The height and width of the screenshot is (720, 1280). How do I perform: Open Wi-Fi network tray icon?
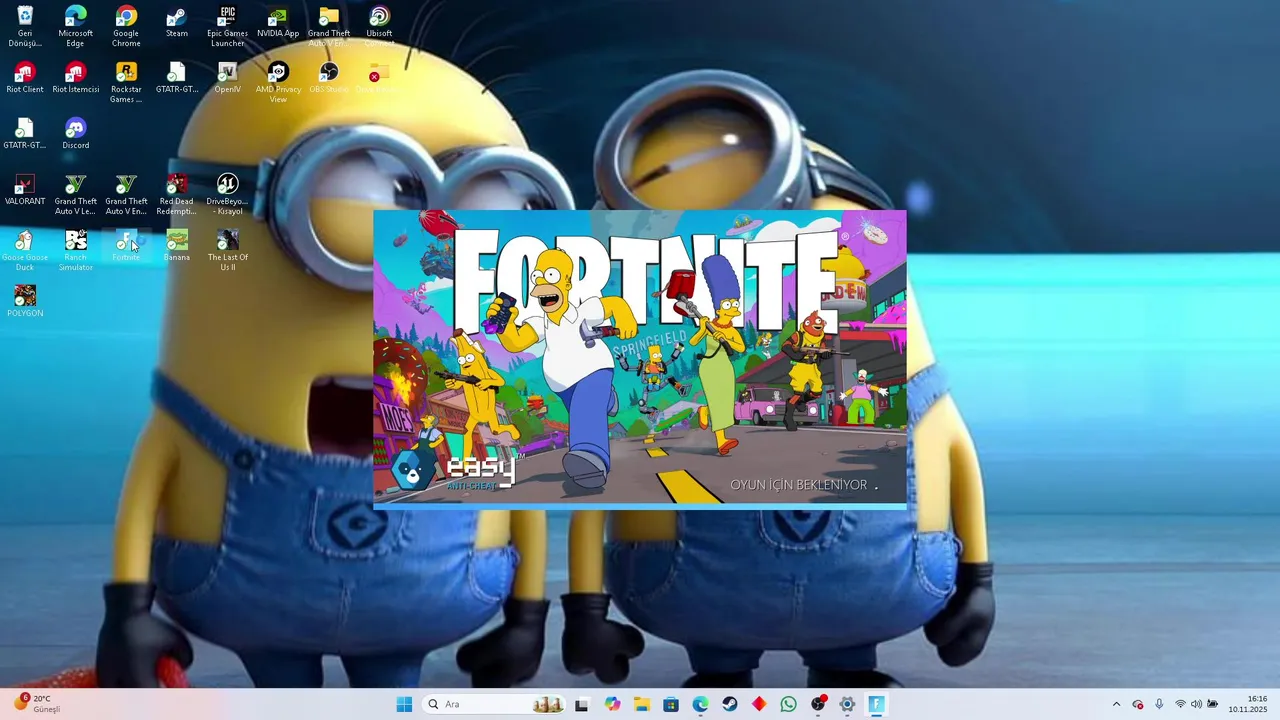pyautogui.click(x=1180, y=704)
